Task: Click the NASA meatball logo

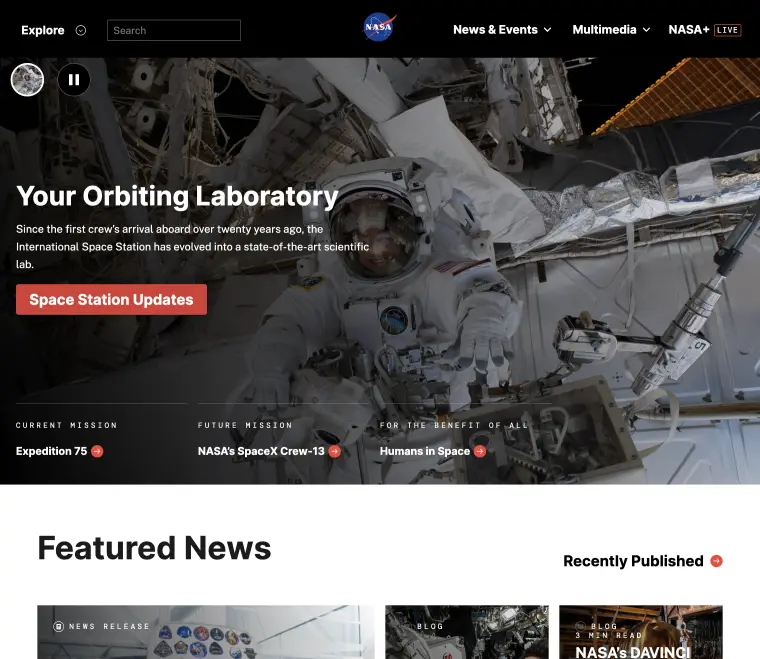Action: click(380, 27)
